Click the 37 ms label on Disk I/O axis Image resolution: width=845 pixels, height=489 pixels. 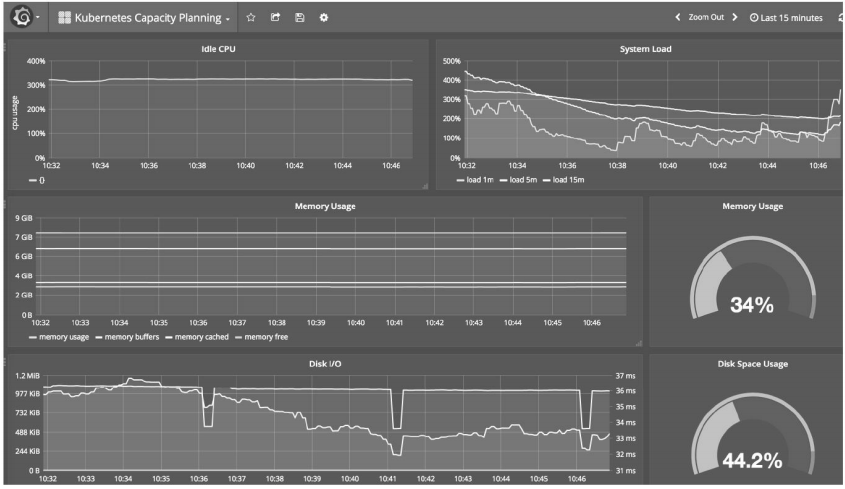click(625, 376)
